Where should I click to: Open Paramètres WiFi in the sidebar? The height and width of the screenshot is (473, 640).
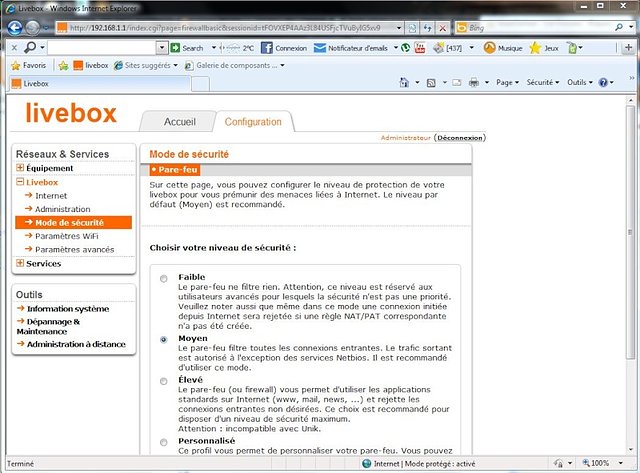68,235
